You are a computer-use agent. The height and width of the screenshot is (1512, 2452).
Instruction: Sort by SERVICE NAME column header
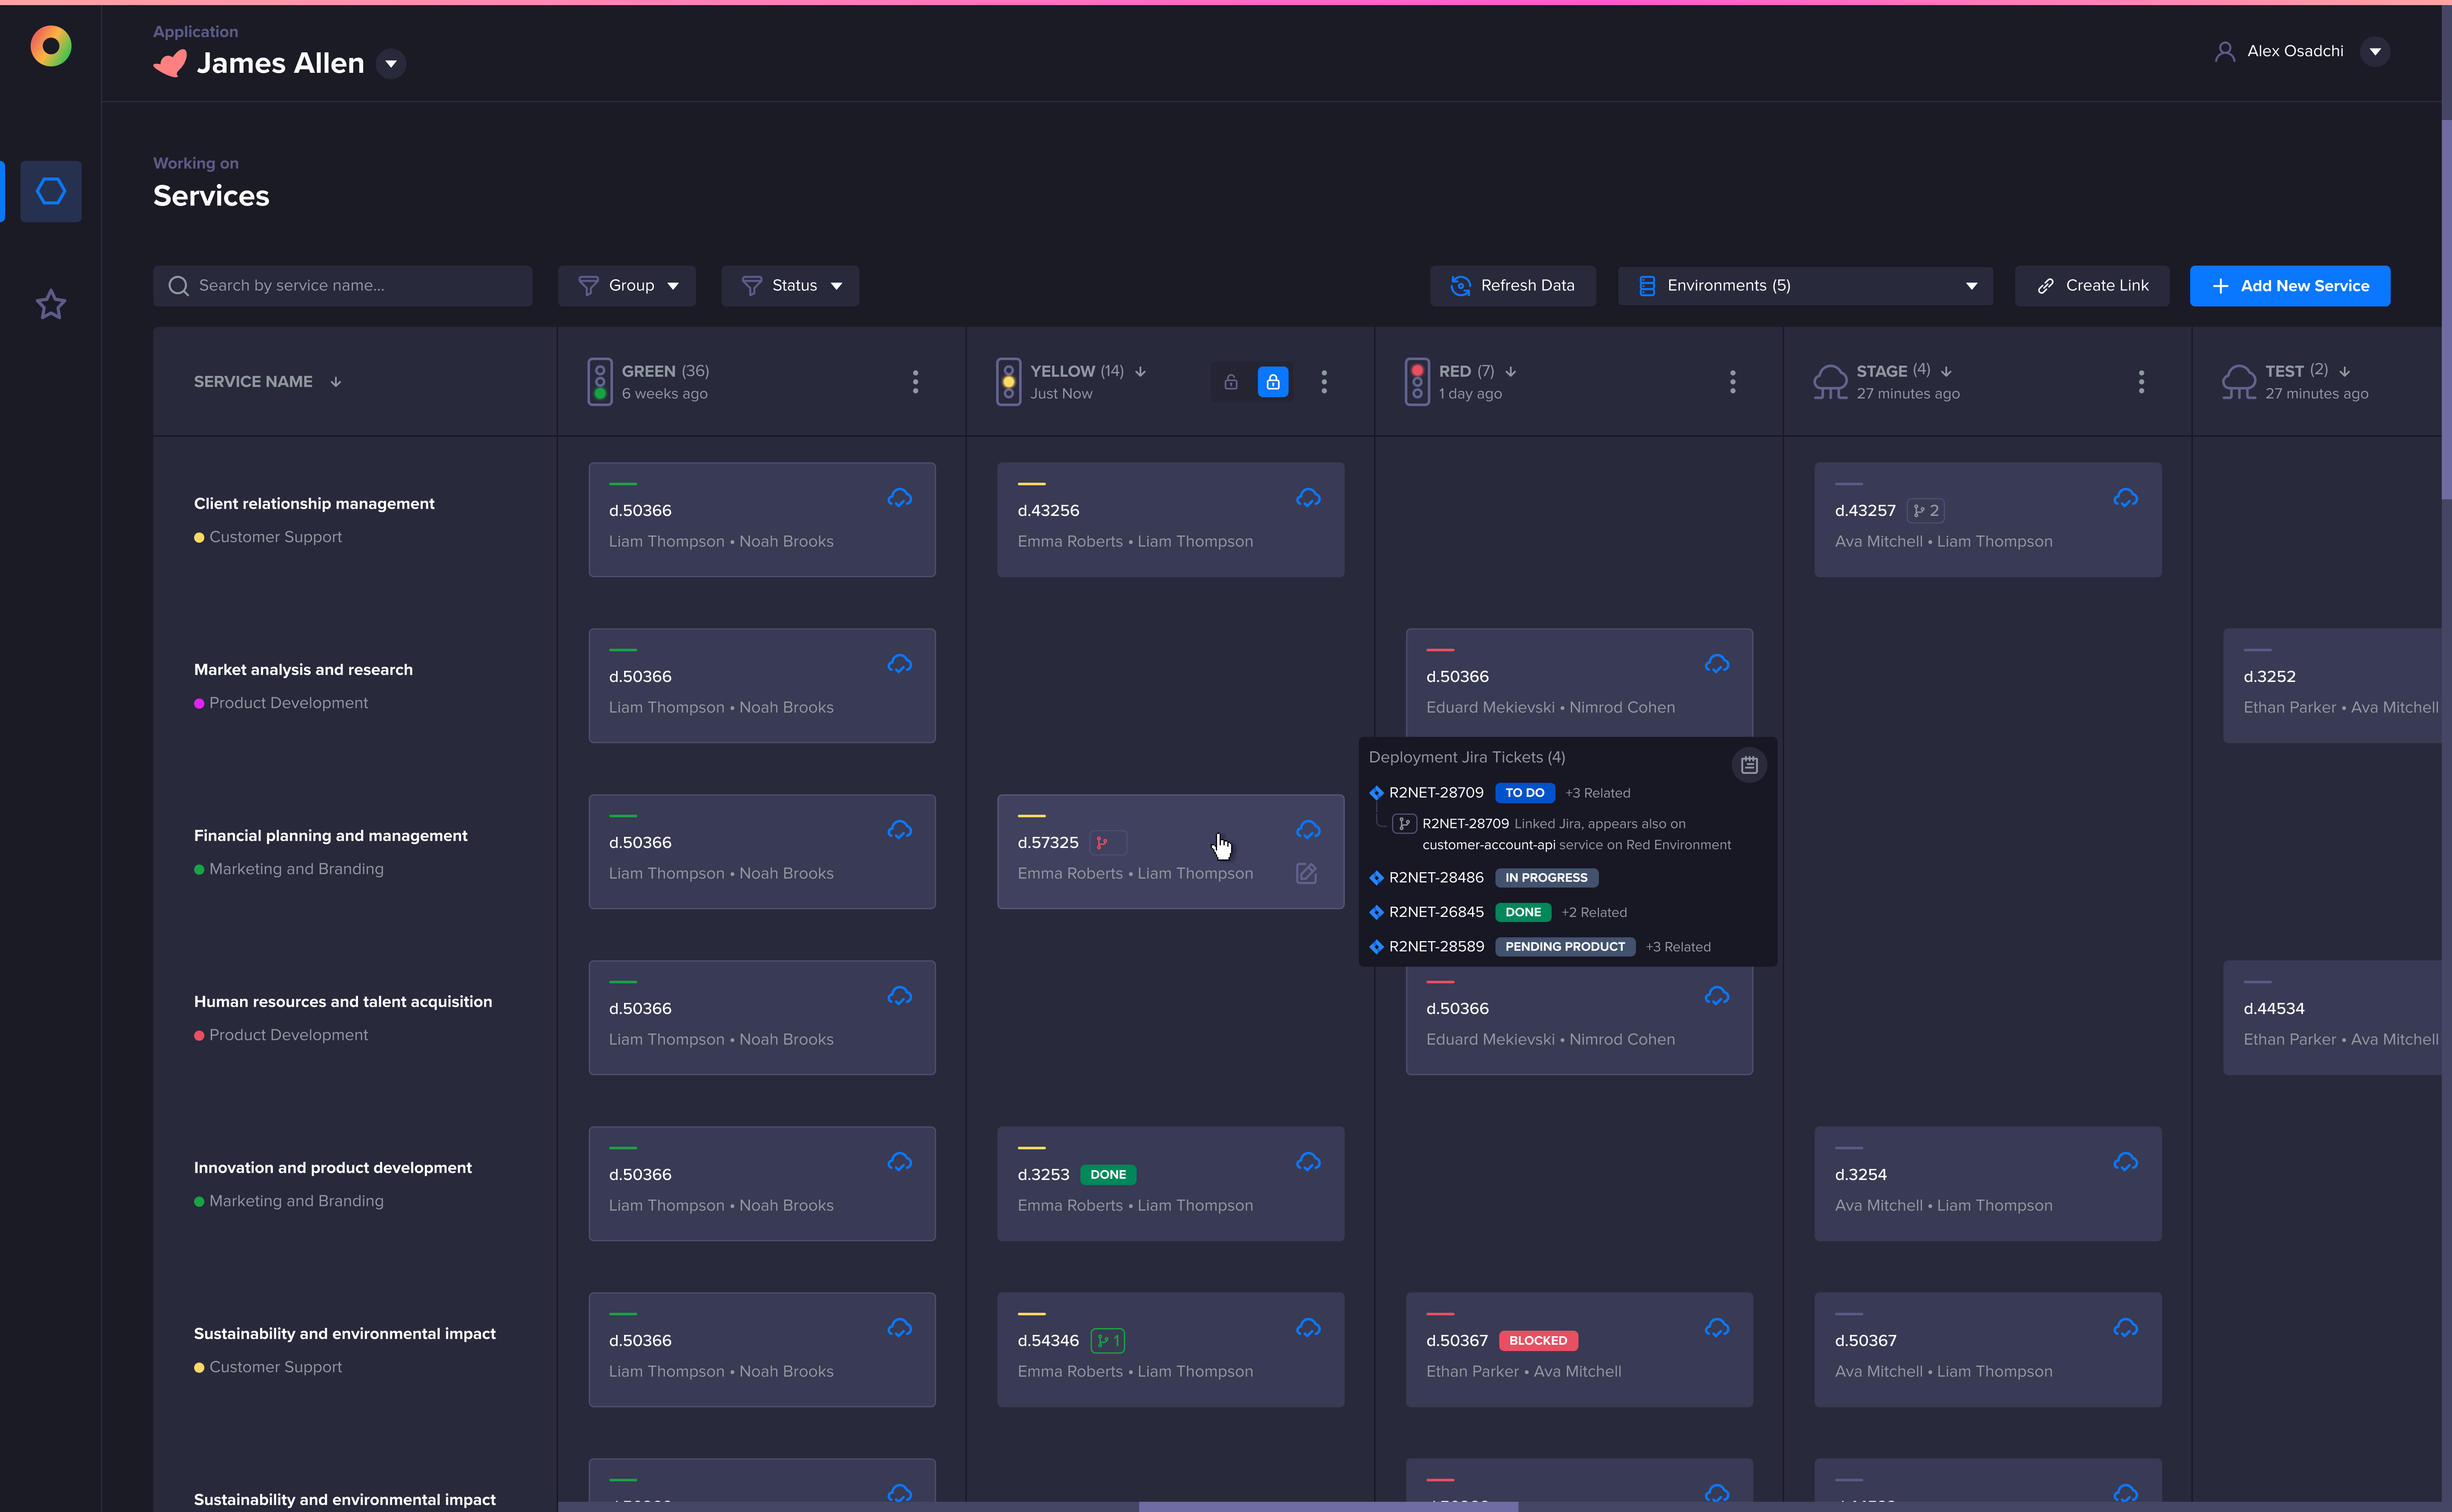[268, 382]
